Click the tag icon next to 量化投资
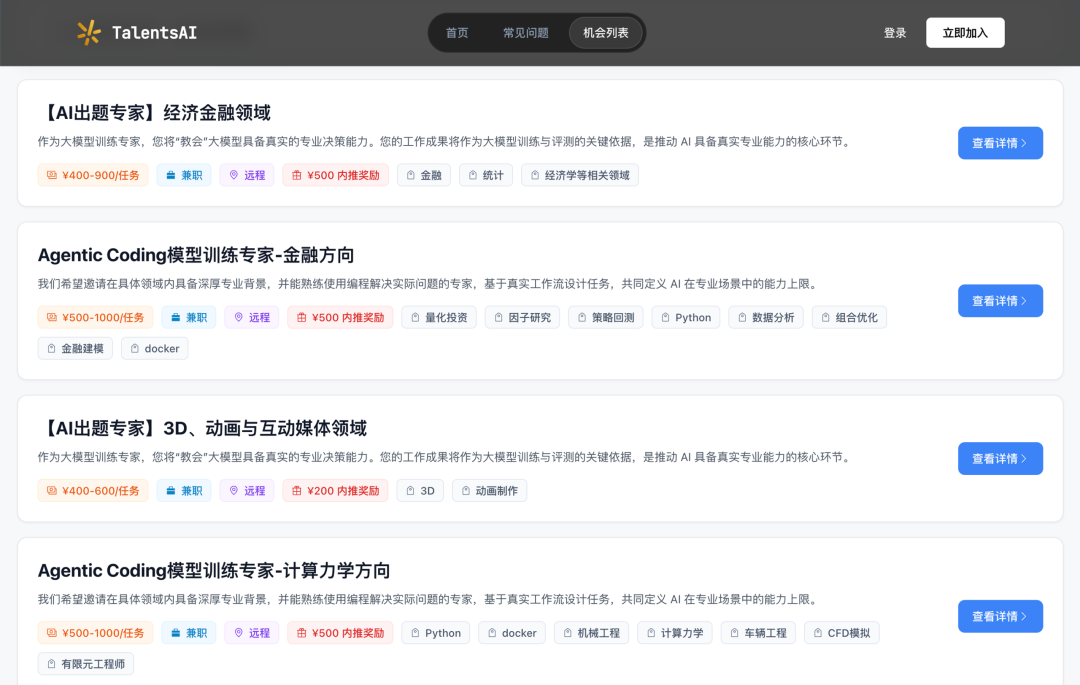The image size is (1080, 685). point(415,317)
